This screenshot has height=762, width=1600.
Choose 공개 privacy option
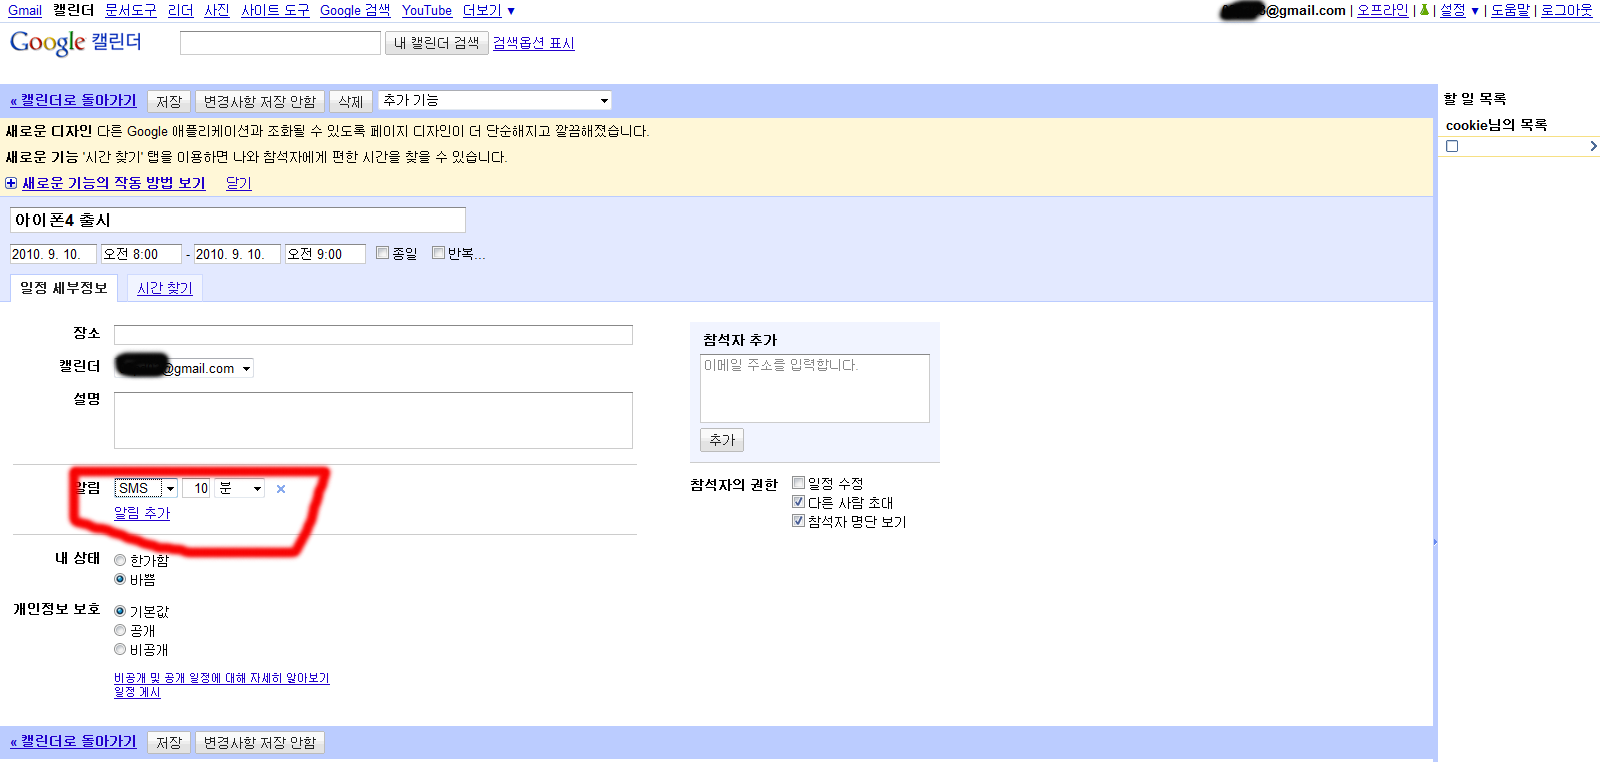(120, 630)
